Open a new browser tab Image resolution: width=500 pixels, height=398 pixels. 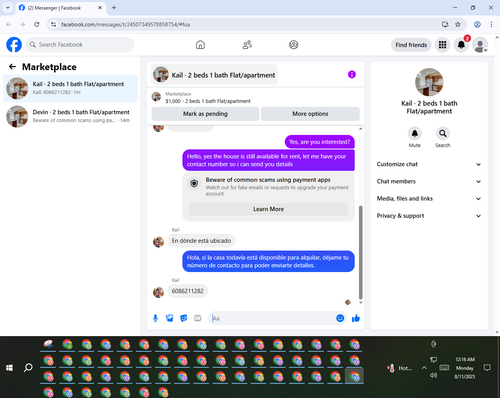tap(114, 8)
